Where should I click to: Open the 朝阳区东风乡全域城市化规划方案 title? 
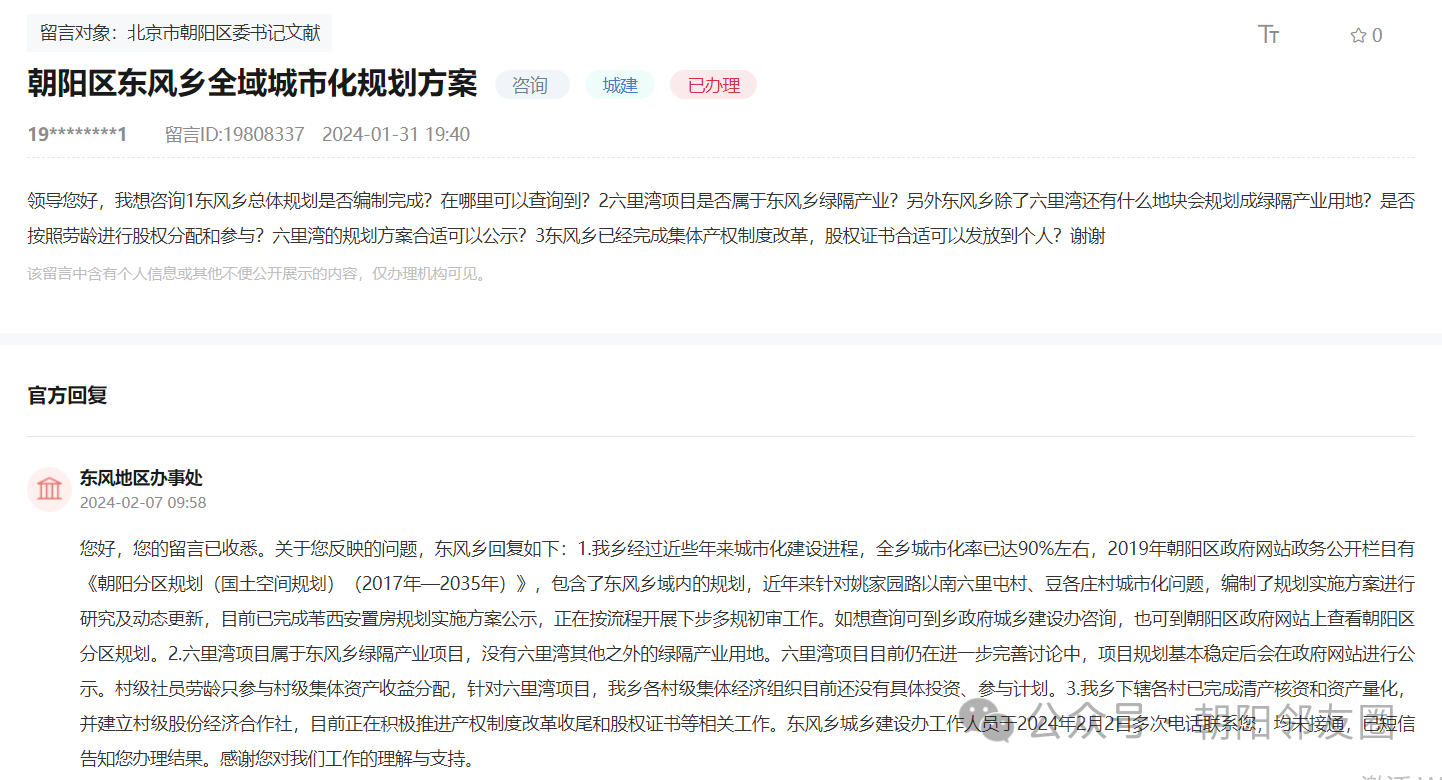tap(252, 84)
